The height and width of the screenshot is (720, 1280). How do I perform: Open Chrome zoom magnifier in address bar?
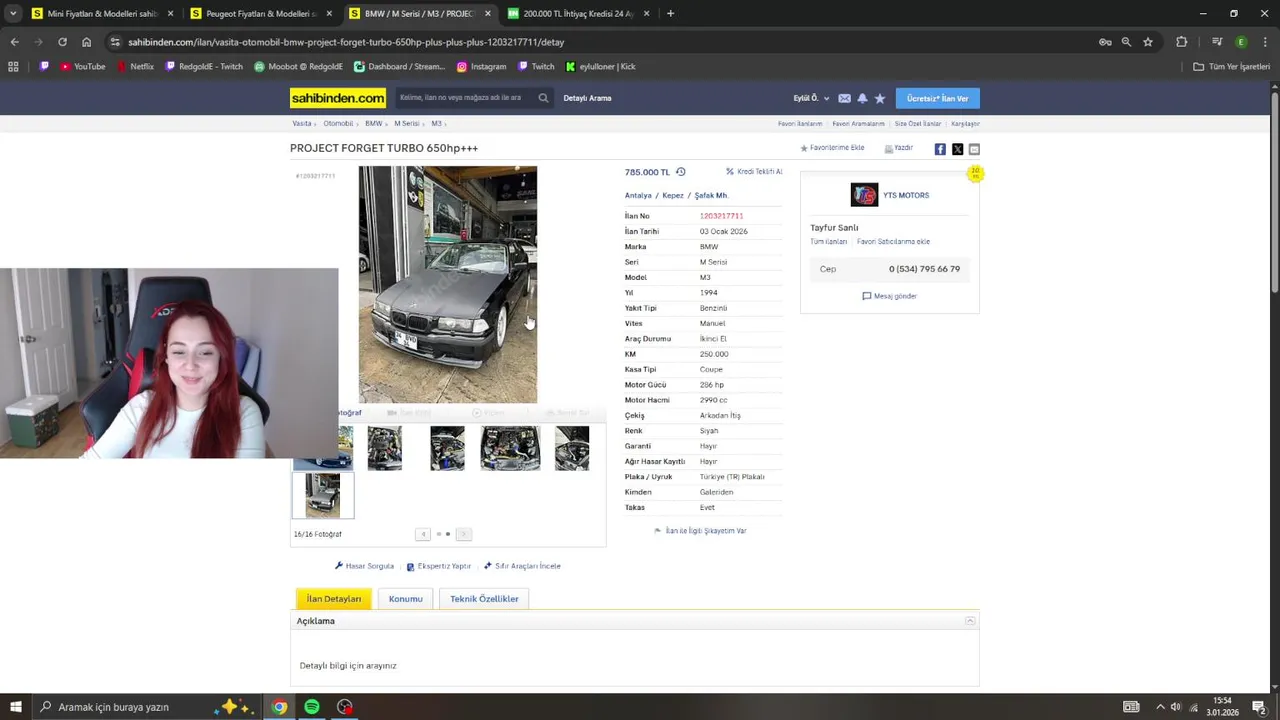click(1126, 42)
